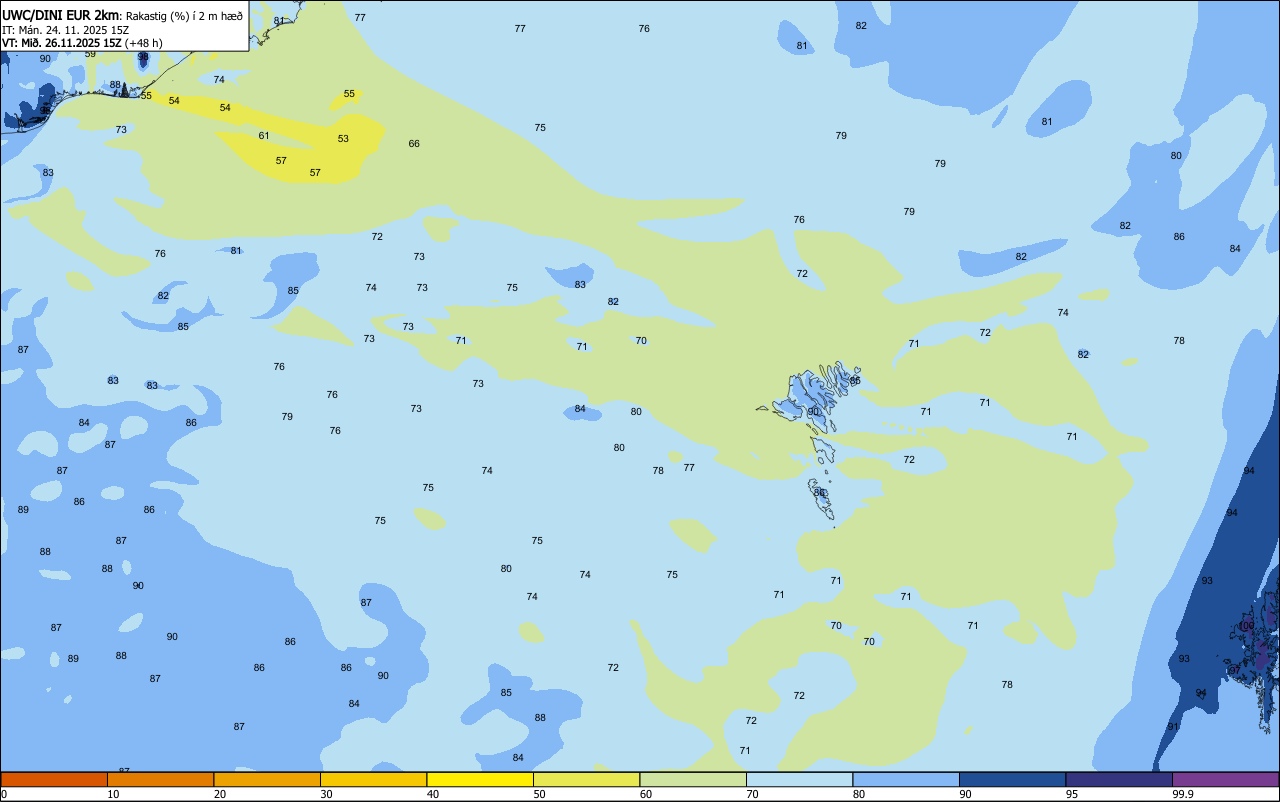
Task: Click the 10–20 orange legend swatch
Action: coord(160,779)
